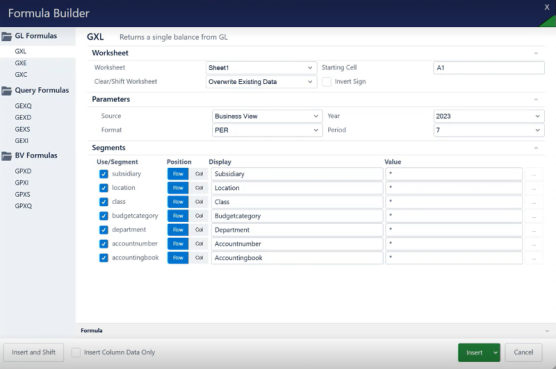Enable Insert Column Data Only checkbox

point(76,352)
